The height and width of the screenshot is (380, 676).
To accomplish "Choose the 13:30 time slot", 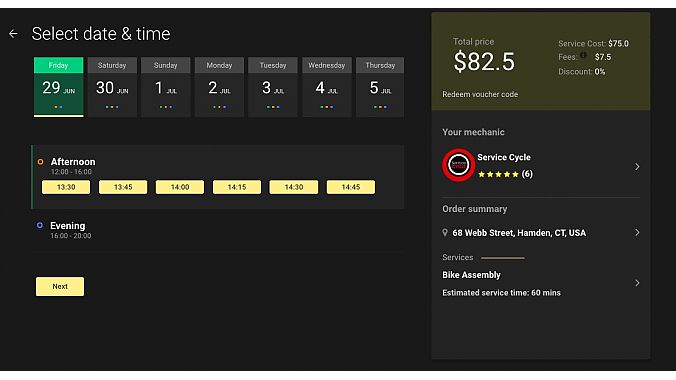I will tap(66, 187).
